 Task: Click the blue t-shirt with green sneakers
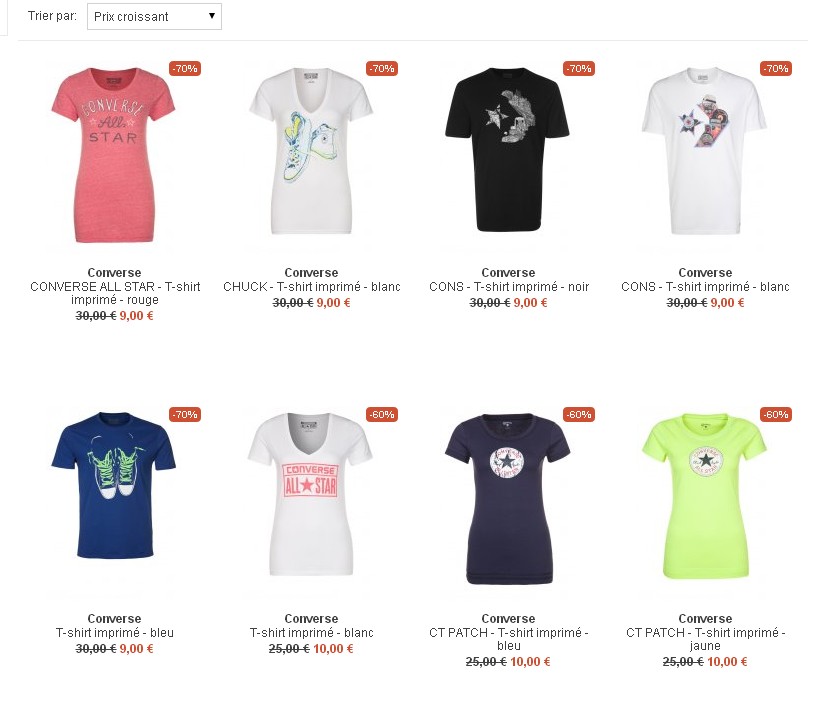tap(114, 485)
